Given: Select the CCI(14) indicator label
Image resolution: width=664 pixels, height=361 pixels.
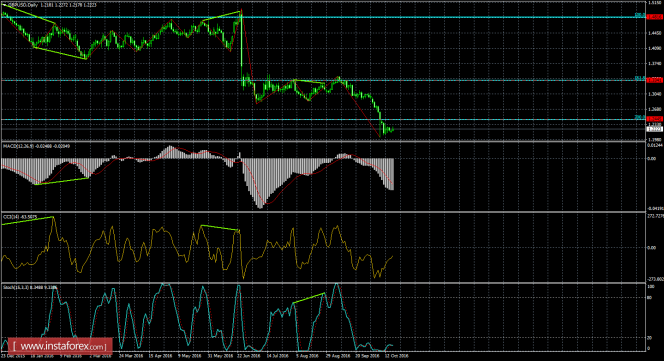Looking at the screenshot, I should pyautogui.click(x=12, y=217).
